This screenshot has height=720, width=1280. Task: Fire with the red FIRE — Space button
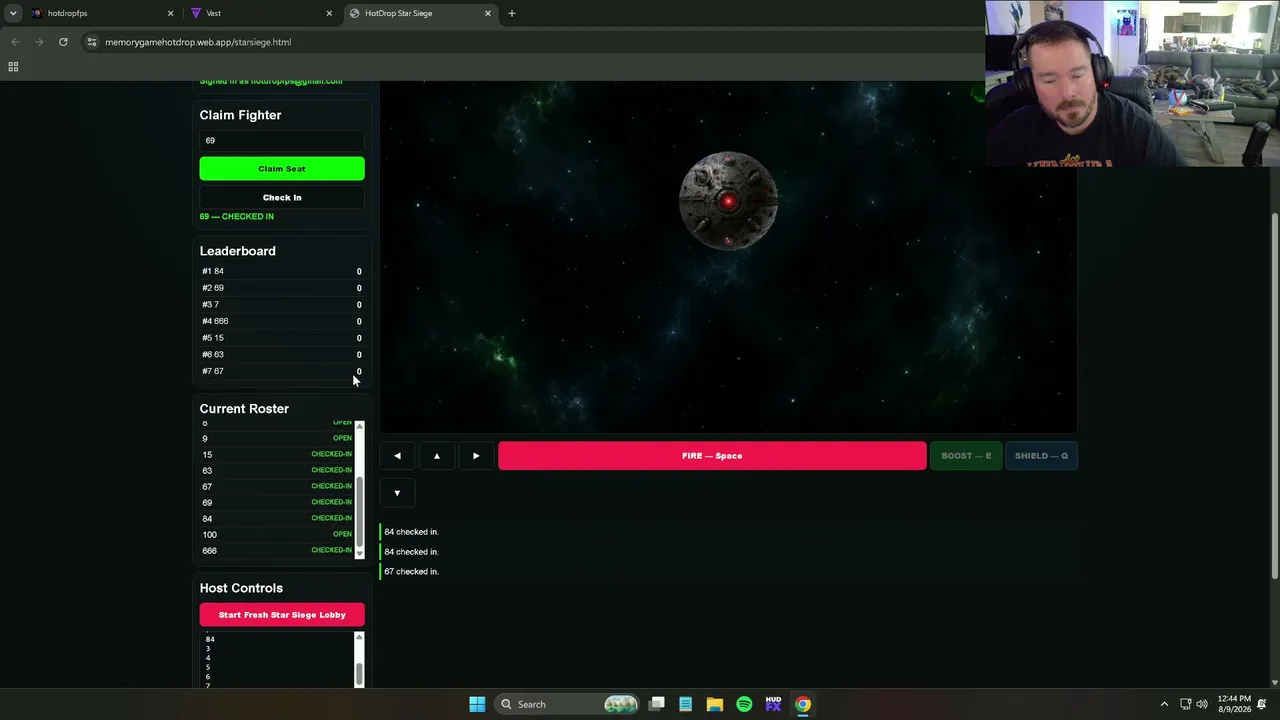712,456
